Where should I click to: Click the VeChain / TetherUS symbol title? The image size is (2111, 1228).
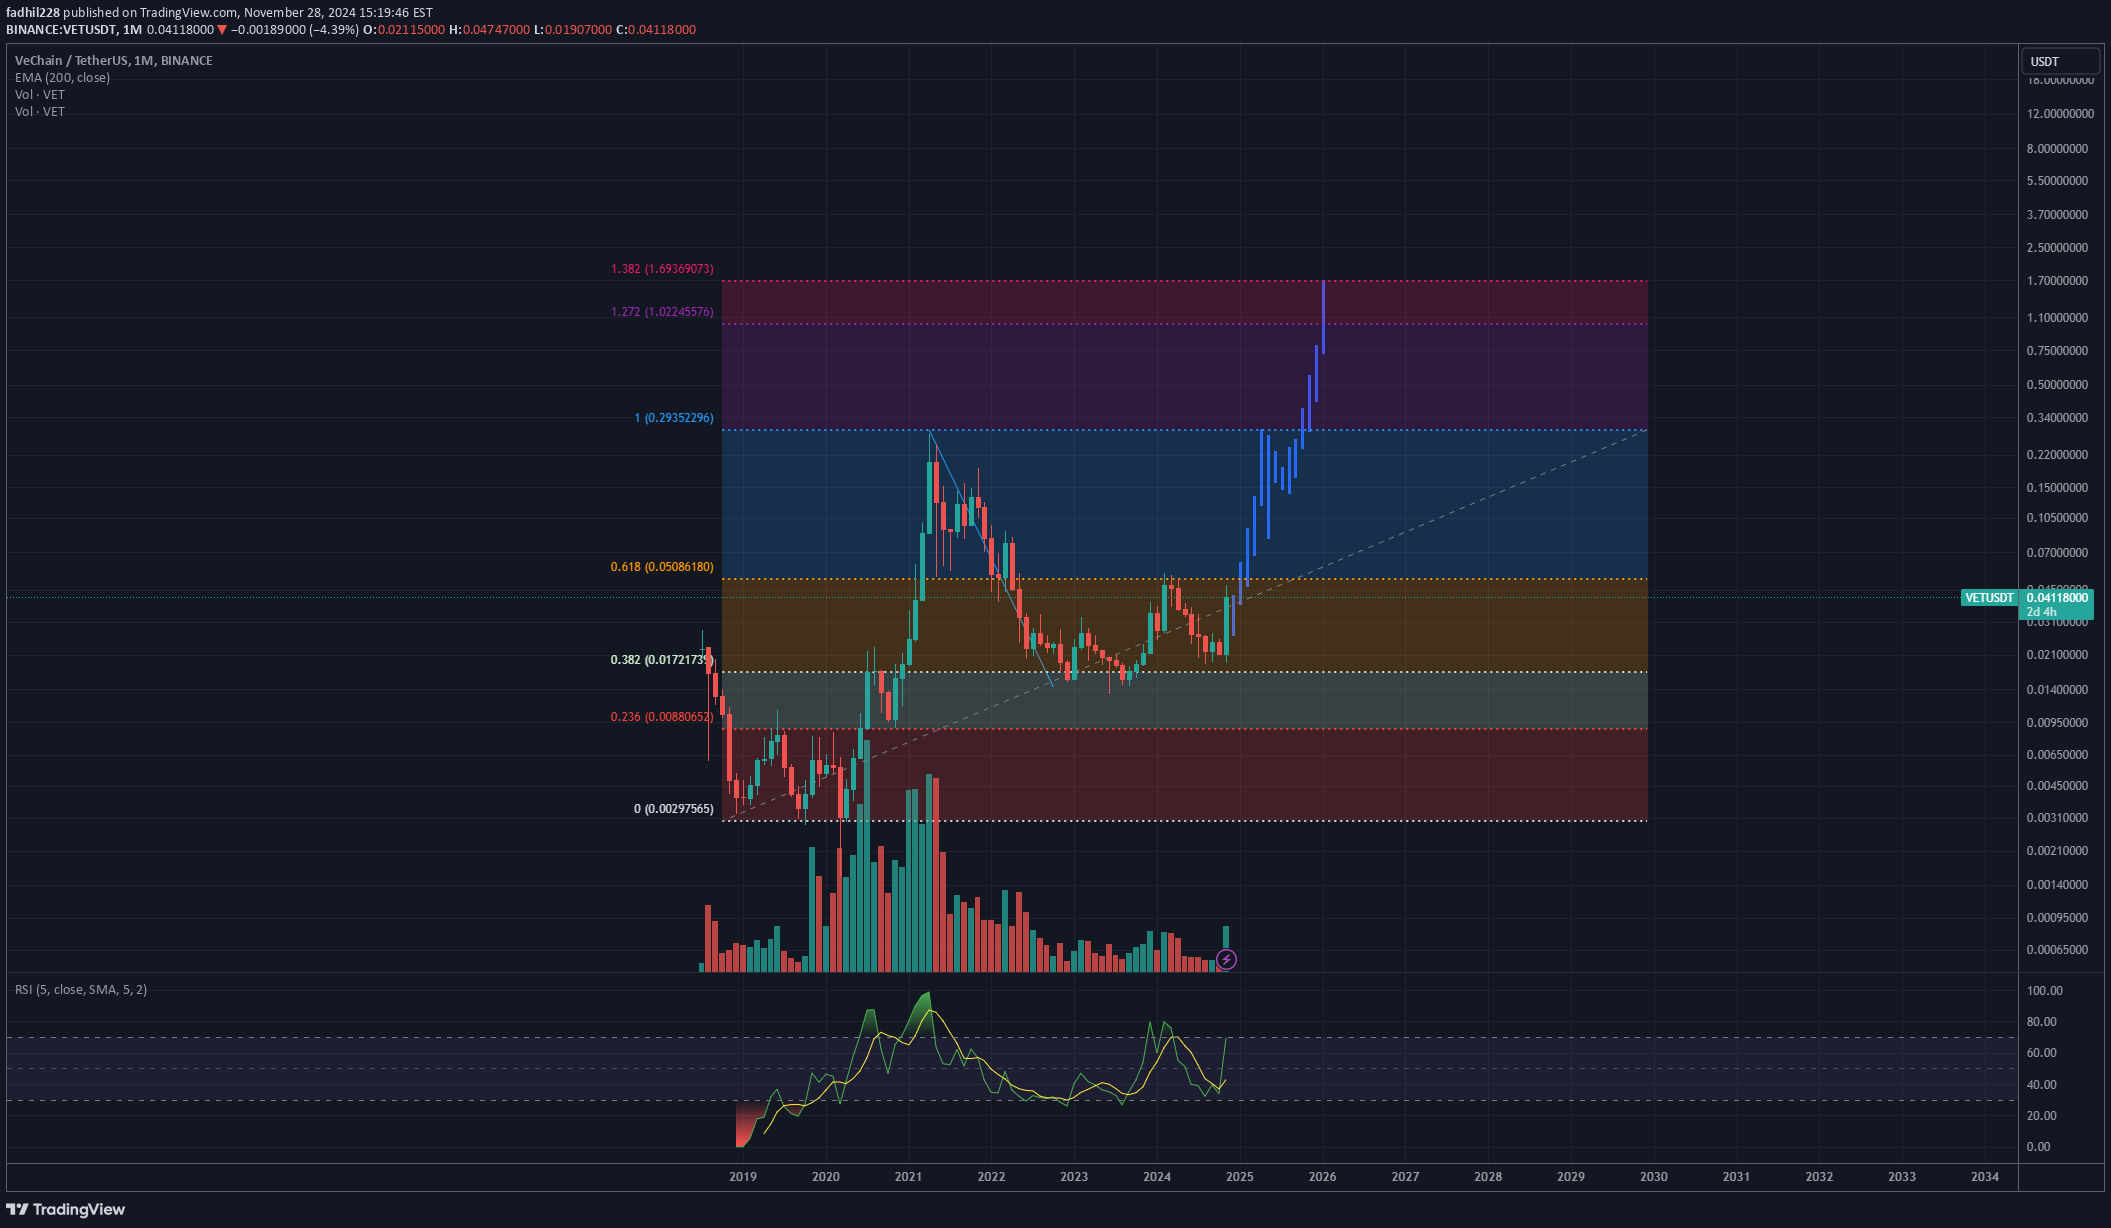tap(113, 61)
